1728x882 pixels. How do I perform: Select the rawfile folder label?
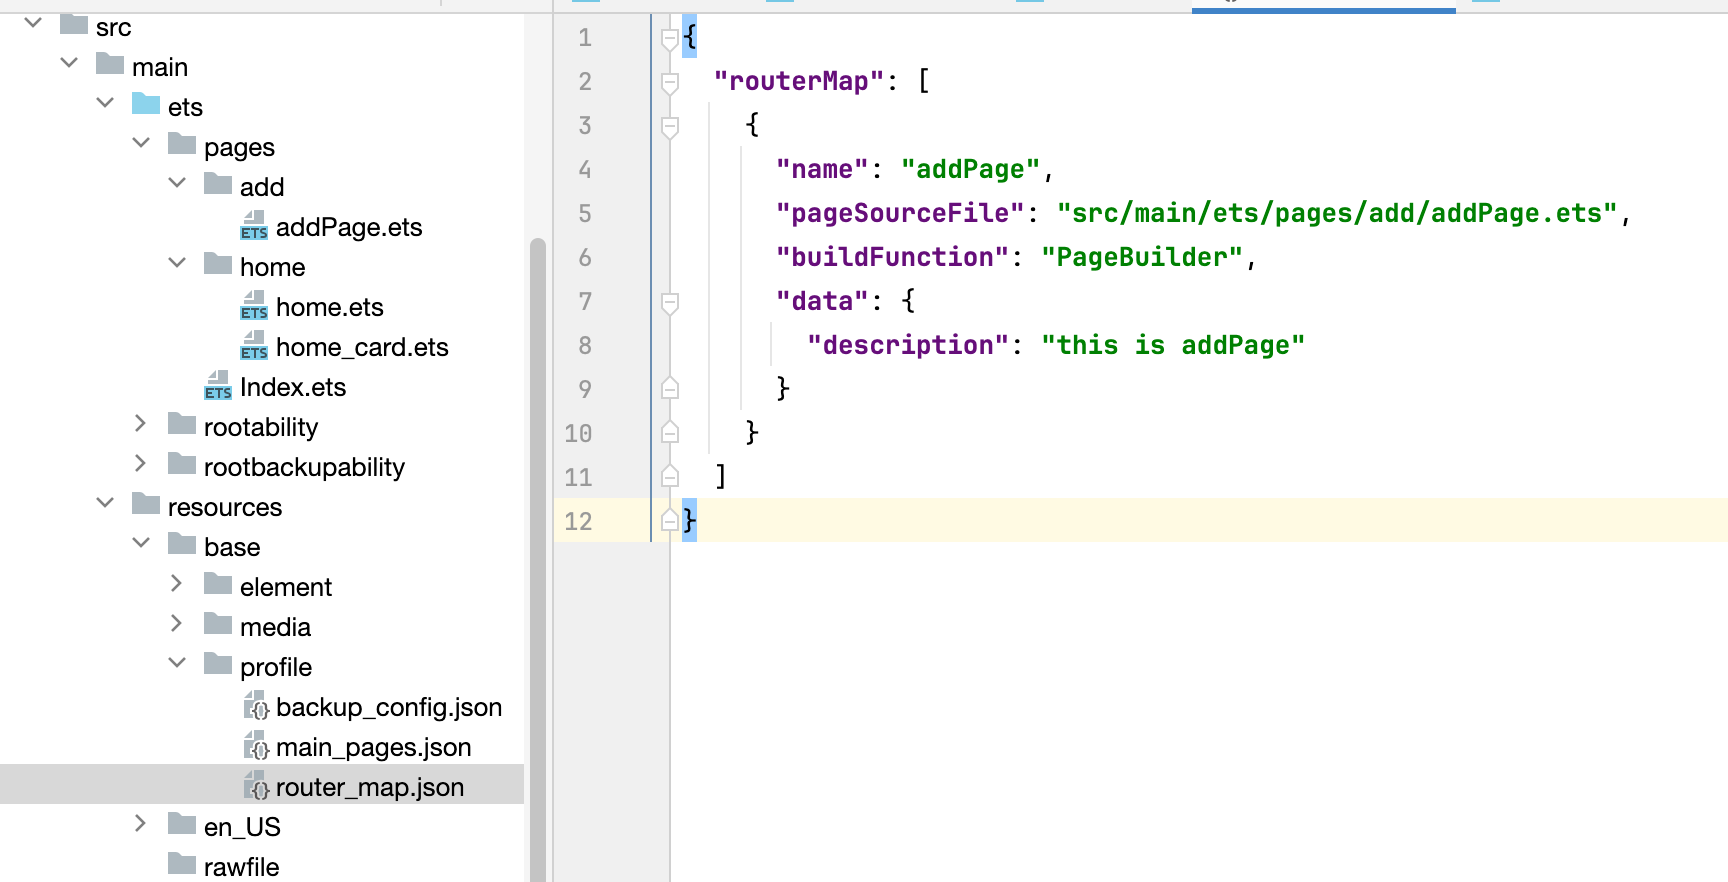(x=242, y=867)
